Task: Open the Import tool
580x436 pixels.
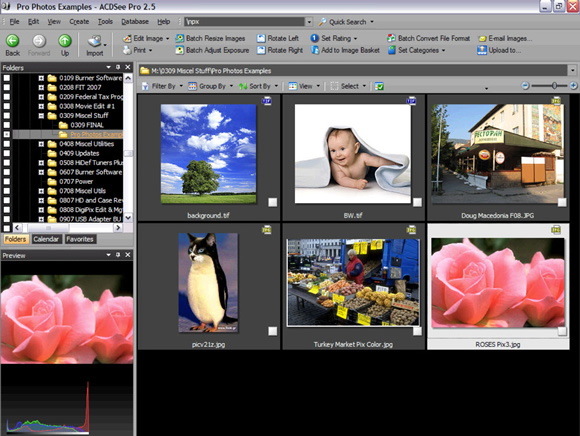Action: pyautogui.click(x=95, y=45)
